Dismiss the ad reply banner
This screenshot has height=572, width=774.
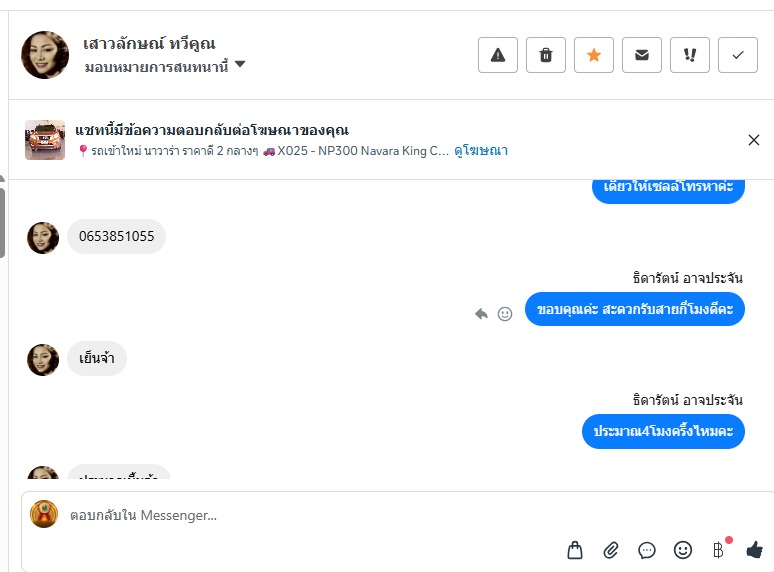(x=754, y=140)
